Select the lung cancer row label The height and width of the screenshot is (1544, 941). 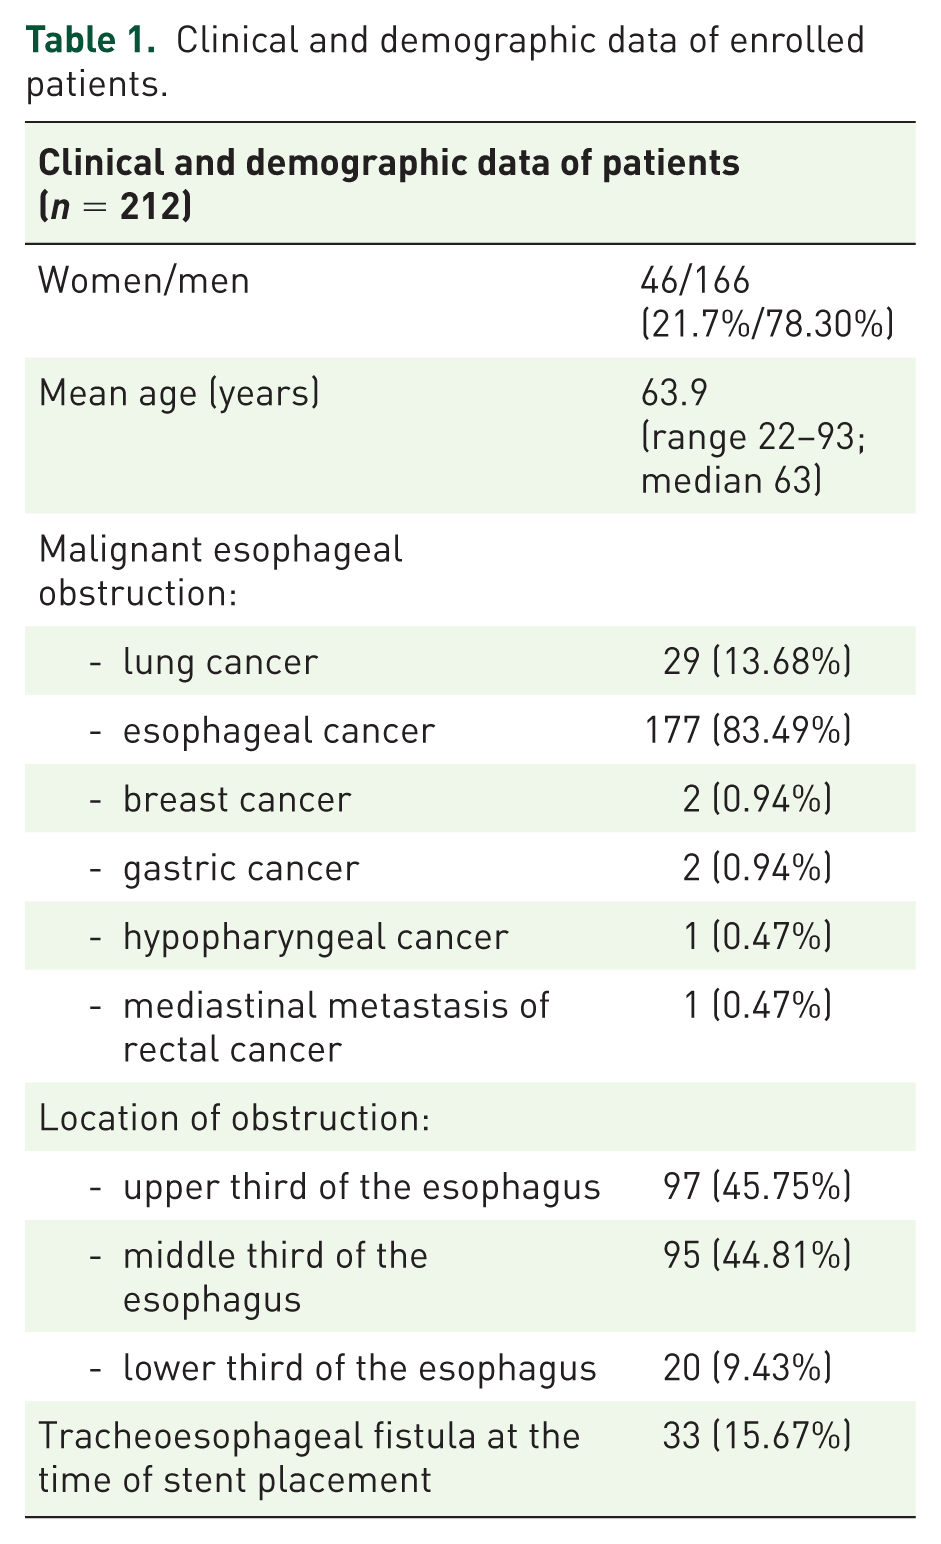(x=220, y=662)
